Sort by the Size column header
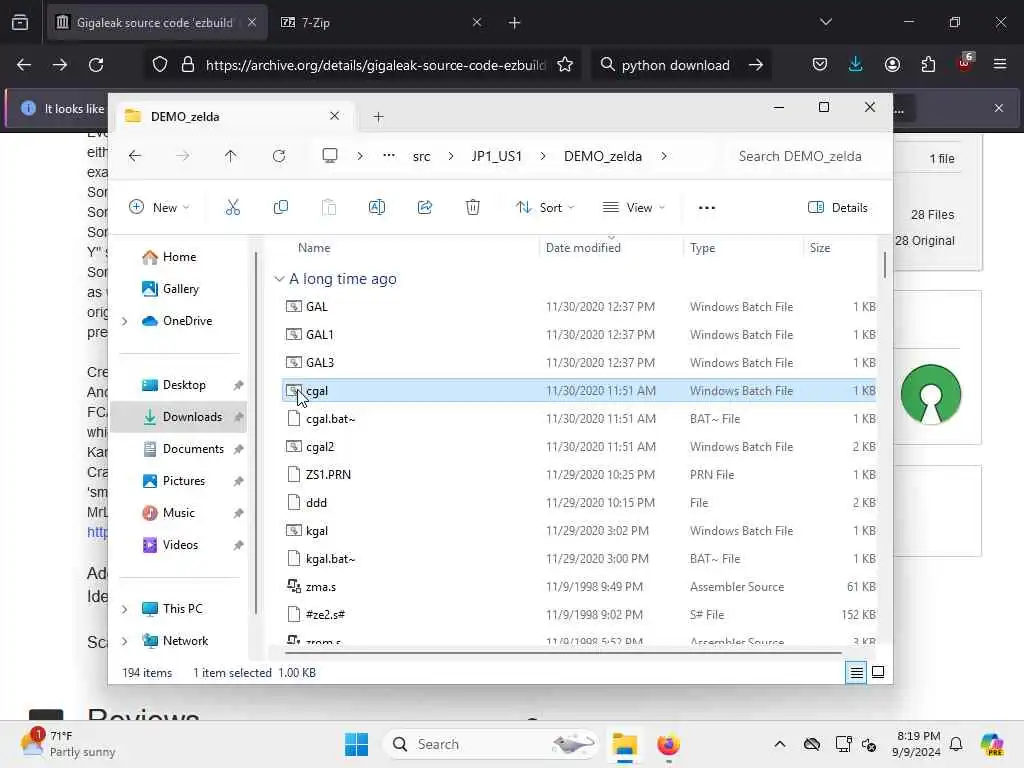 point(820,248)
